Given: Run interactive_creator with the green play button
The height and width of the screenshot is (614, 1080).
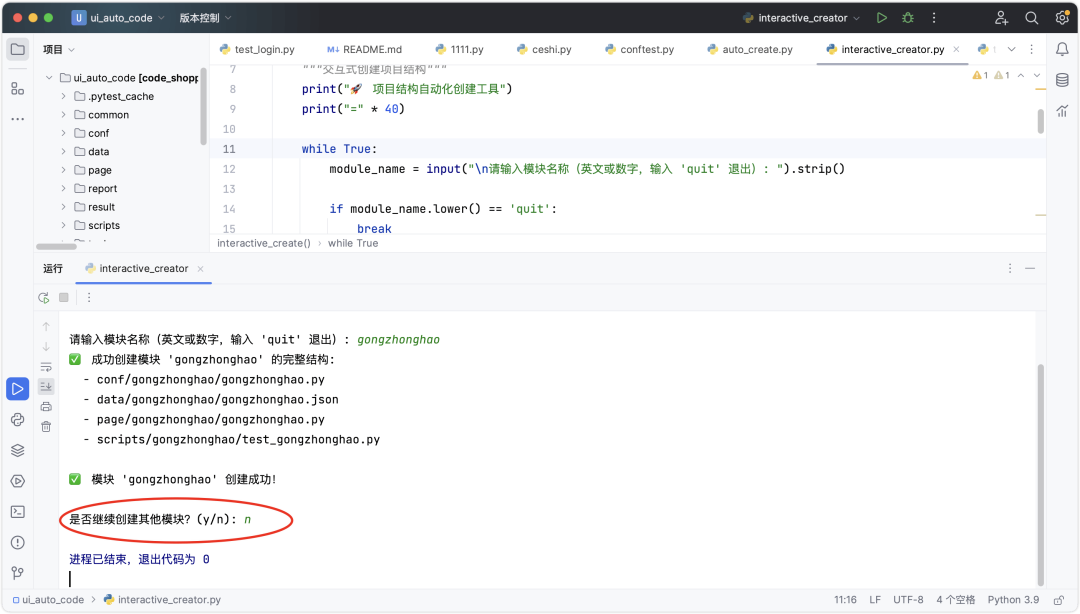Looking at the screenshot, I should tap(882, 18).
